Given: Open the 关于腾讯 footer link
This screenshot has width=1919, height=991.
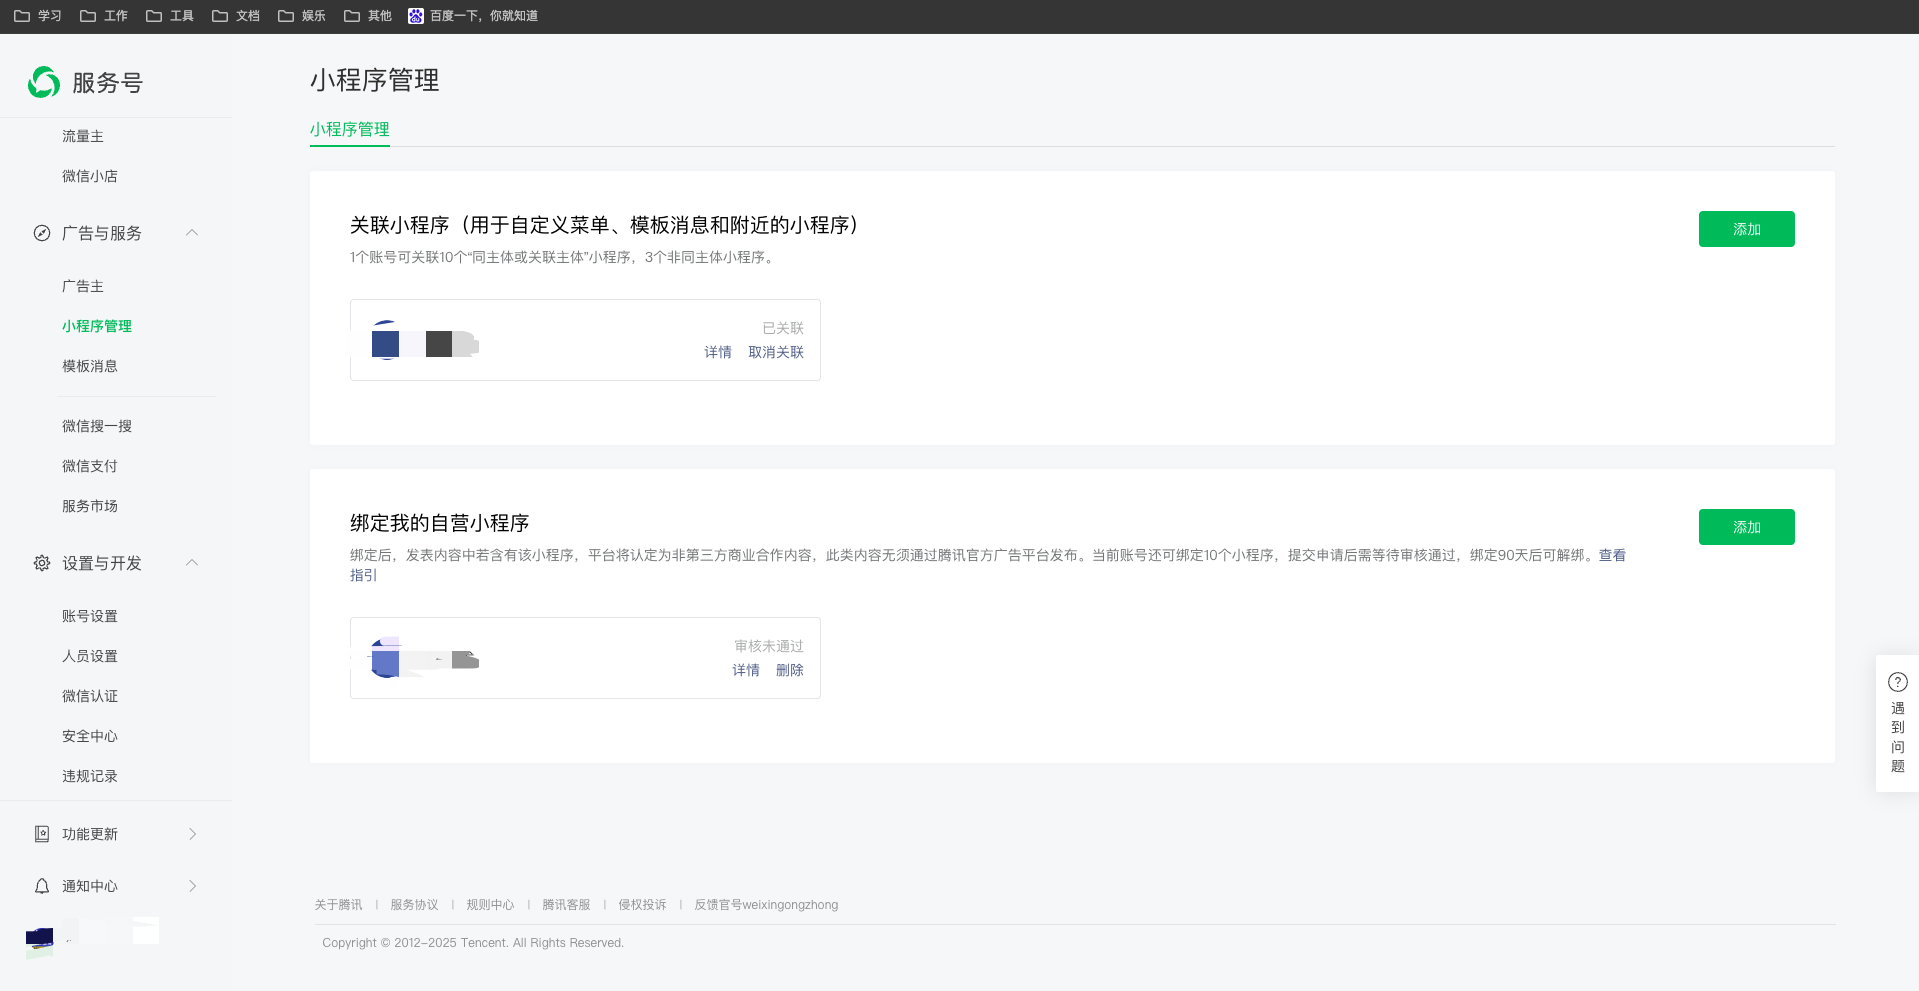Looking at the screenshot, I should tap(339, 905).
